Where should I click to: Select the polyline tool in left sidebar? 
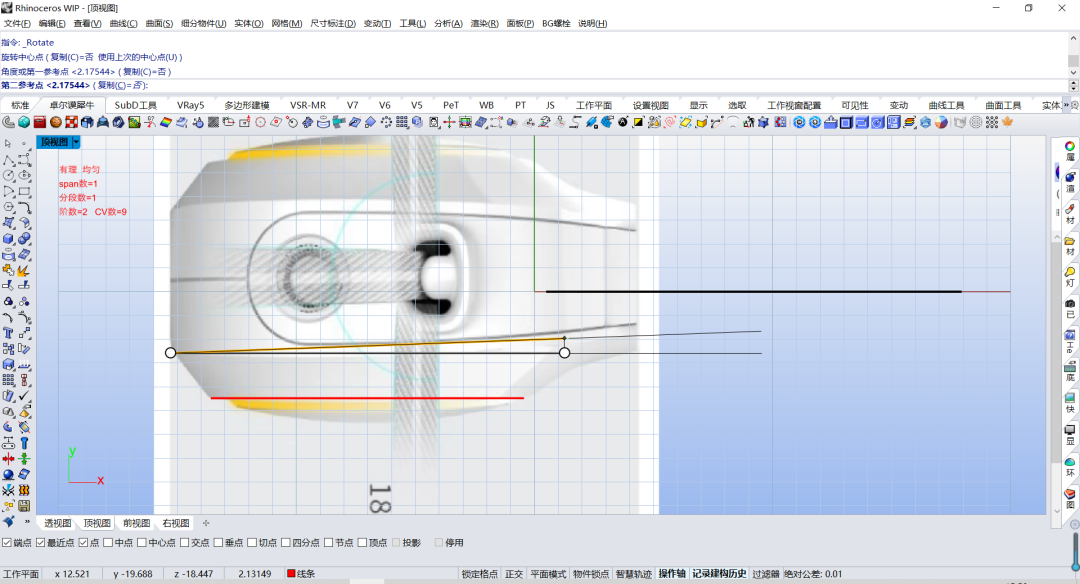8,160
